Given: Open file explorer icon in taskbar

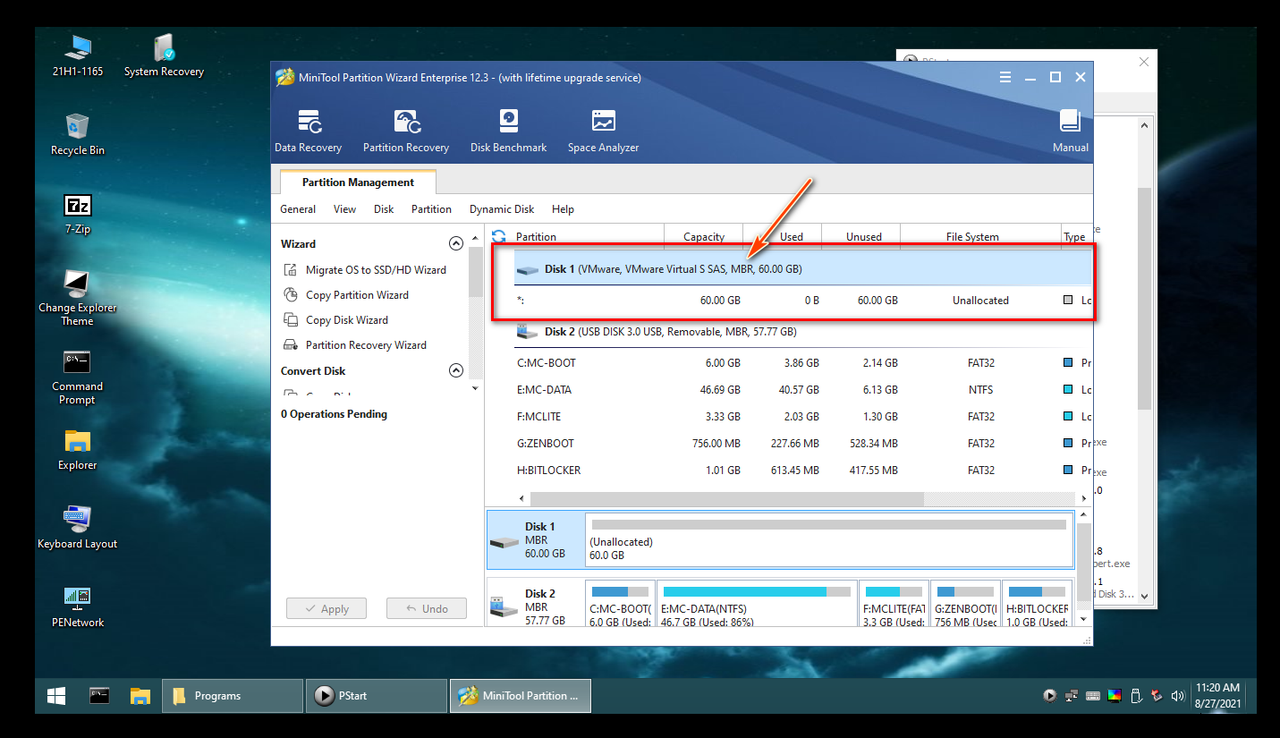Looking at the screenshot, I should 140,696.
